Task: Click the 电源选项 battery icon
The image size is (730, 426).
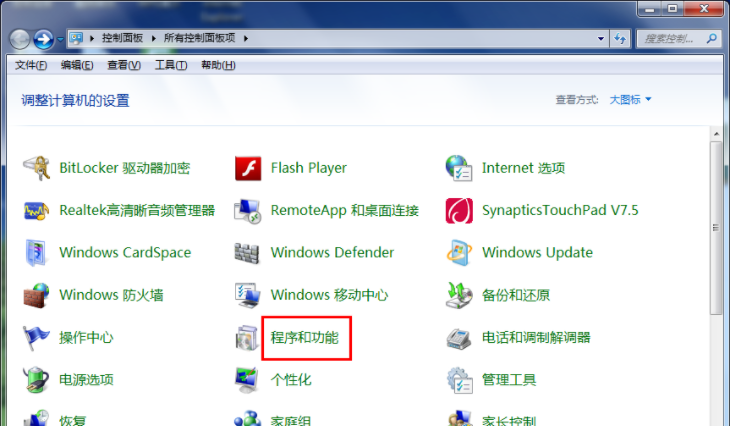Action: (36, 380)
